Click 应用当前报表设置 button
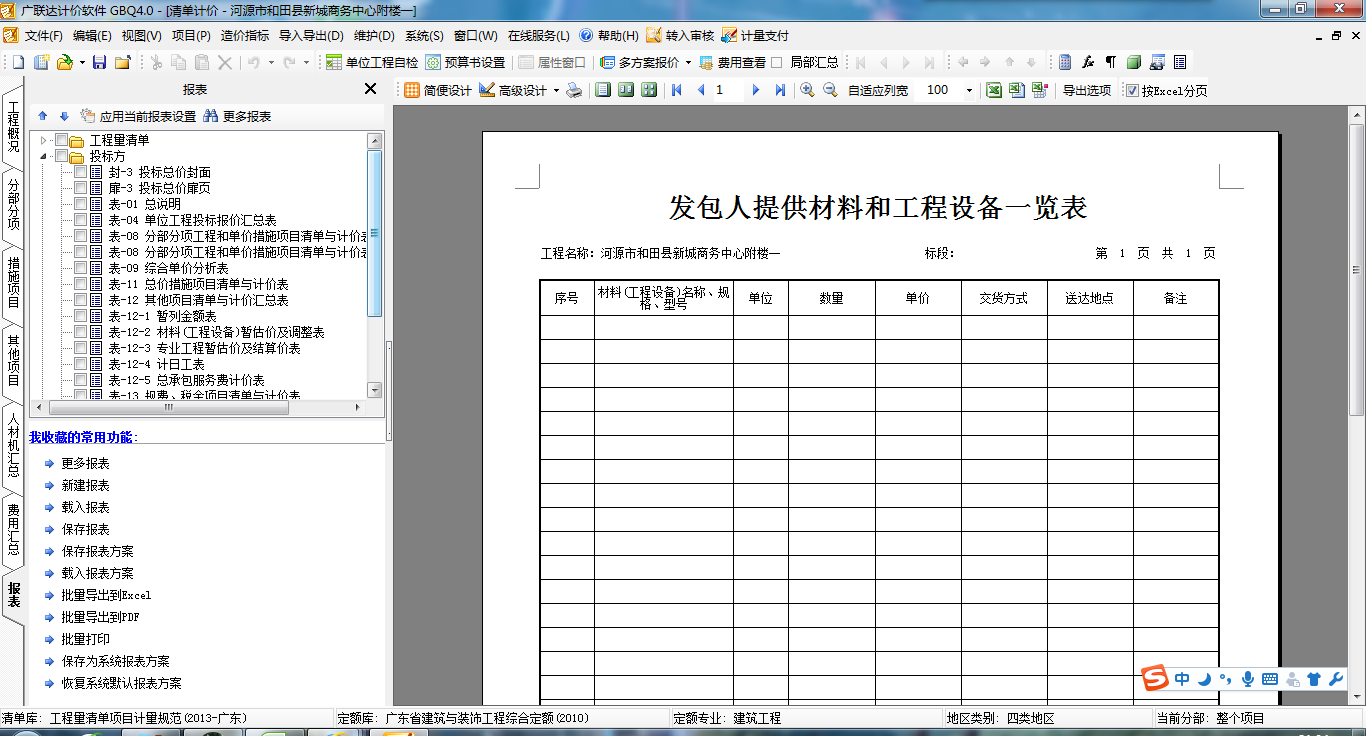Viewport: 1366px width, 736px height. [x=139, y=116]
